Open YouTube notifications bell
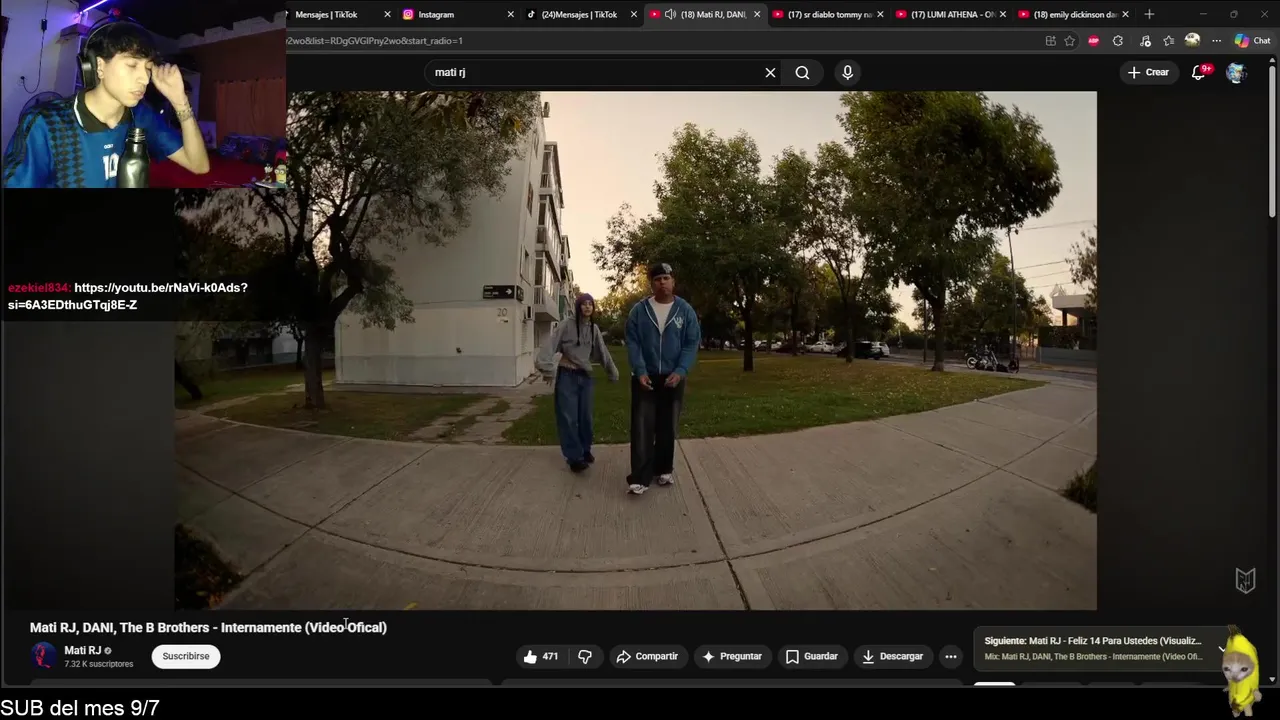 tap(1199, 72)
